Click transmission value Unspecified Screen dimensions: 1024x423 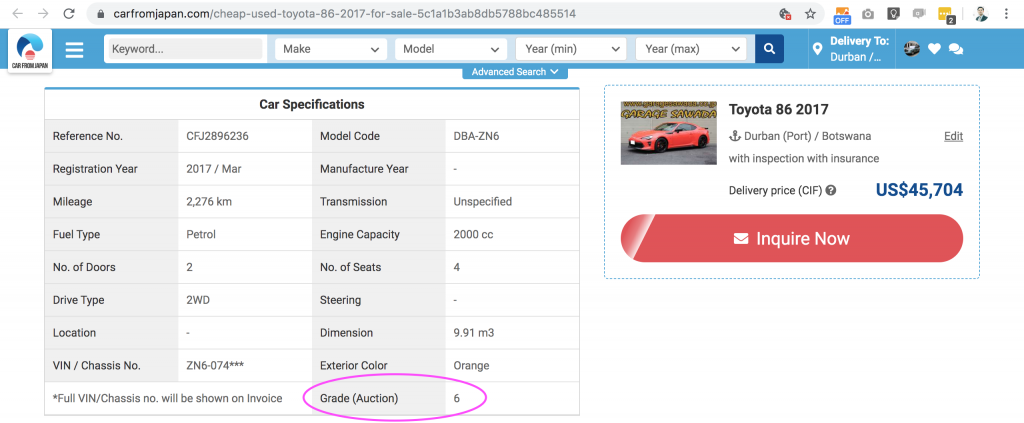pos(483,202)
